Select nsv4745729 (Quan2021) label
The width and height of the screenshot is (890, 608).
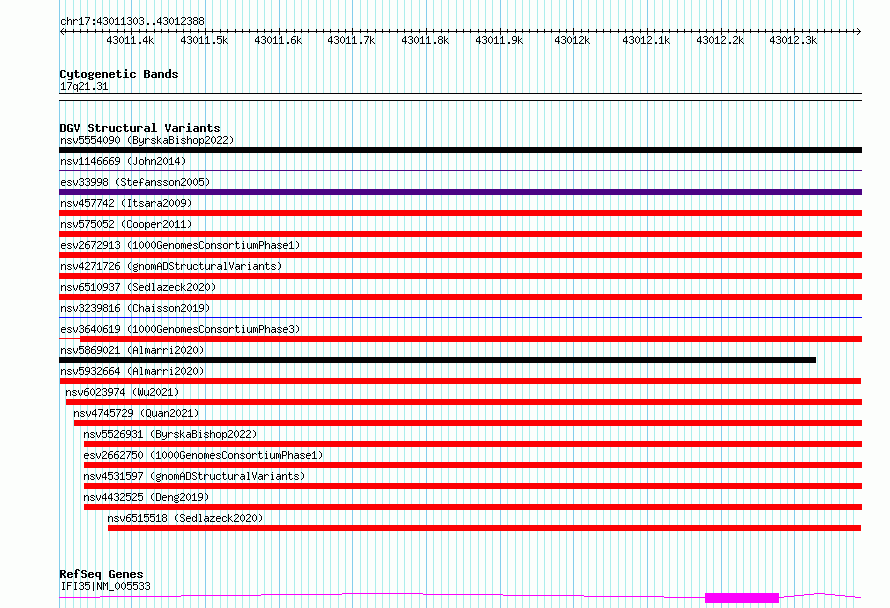pos(136,413)
